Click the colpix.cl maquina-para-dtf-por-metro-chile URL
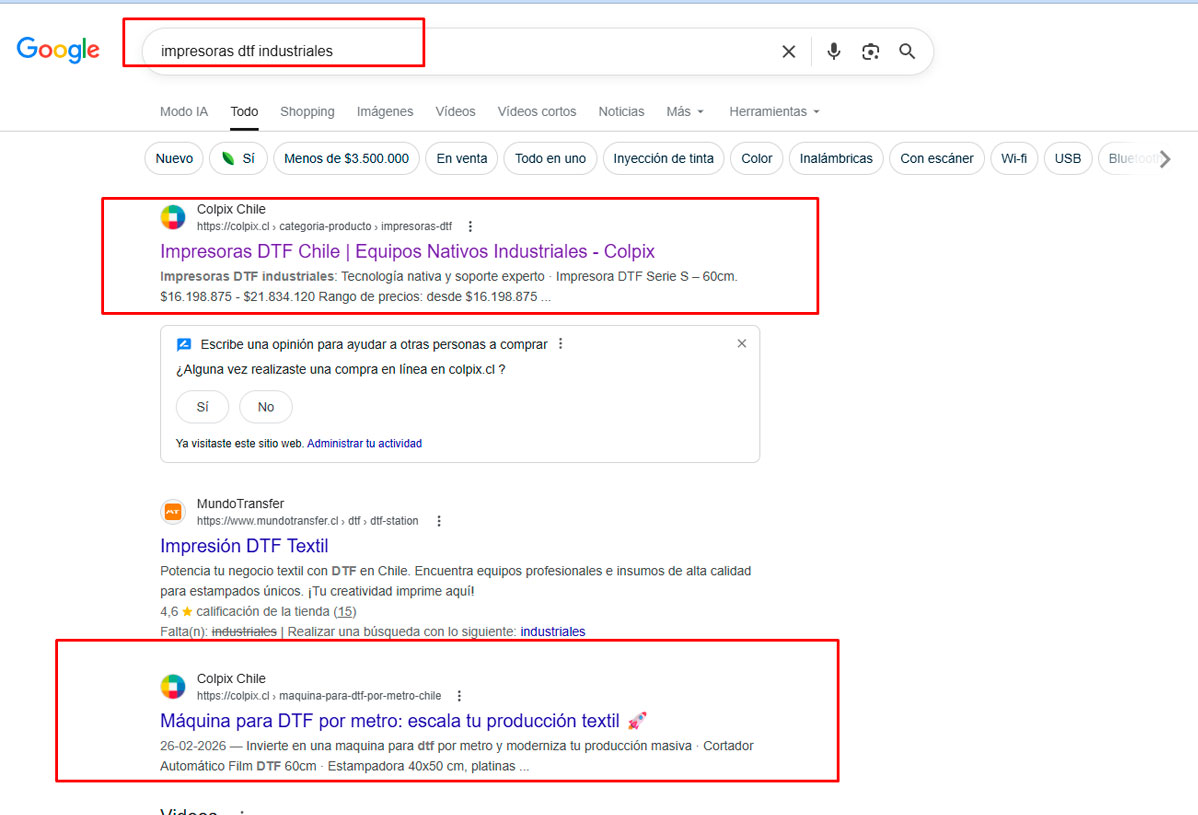The height and width of the screenshot is (815, 1198). pyautogui.click(x=319, y=696)
